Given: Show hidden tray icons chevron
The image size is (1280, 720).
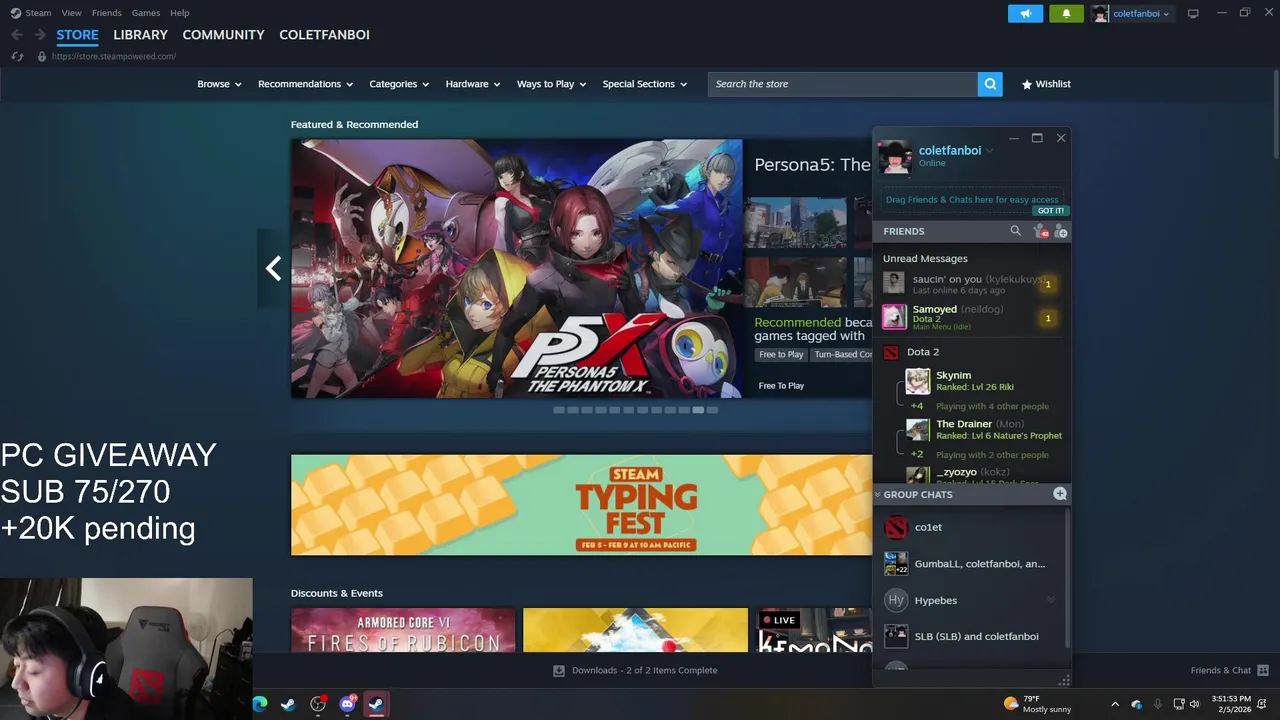Looking at the screenshot, I should coord(1115,704).
